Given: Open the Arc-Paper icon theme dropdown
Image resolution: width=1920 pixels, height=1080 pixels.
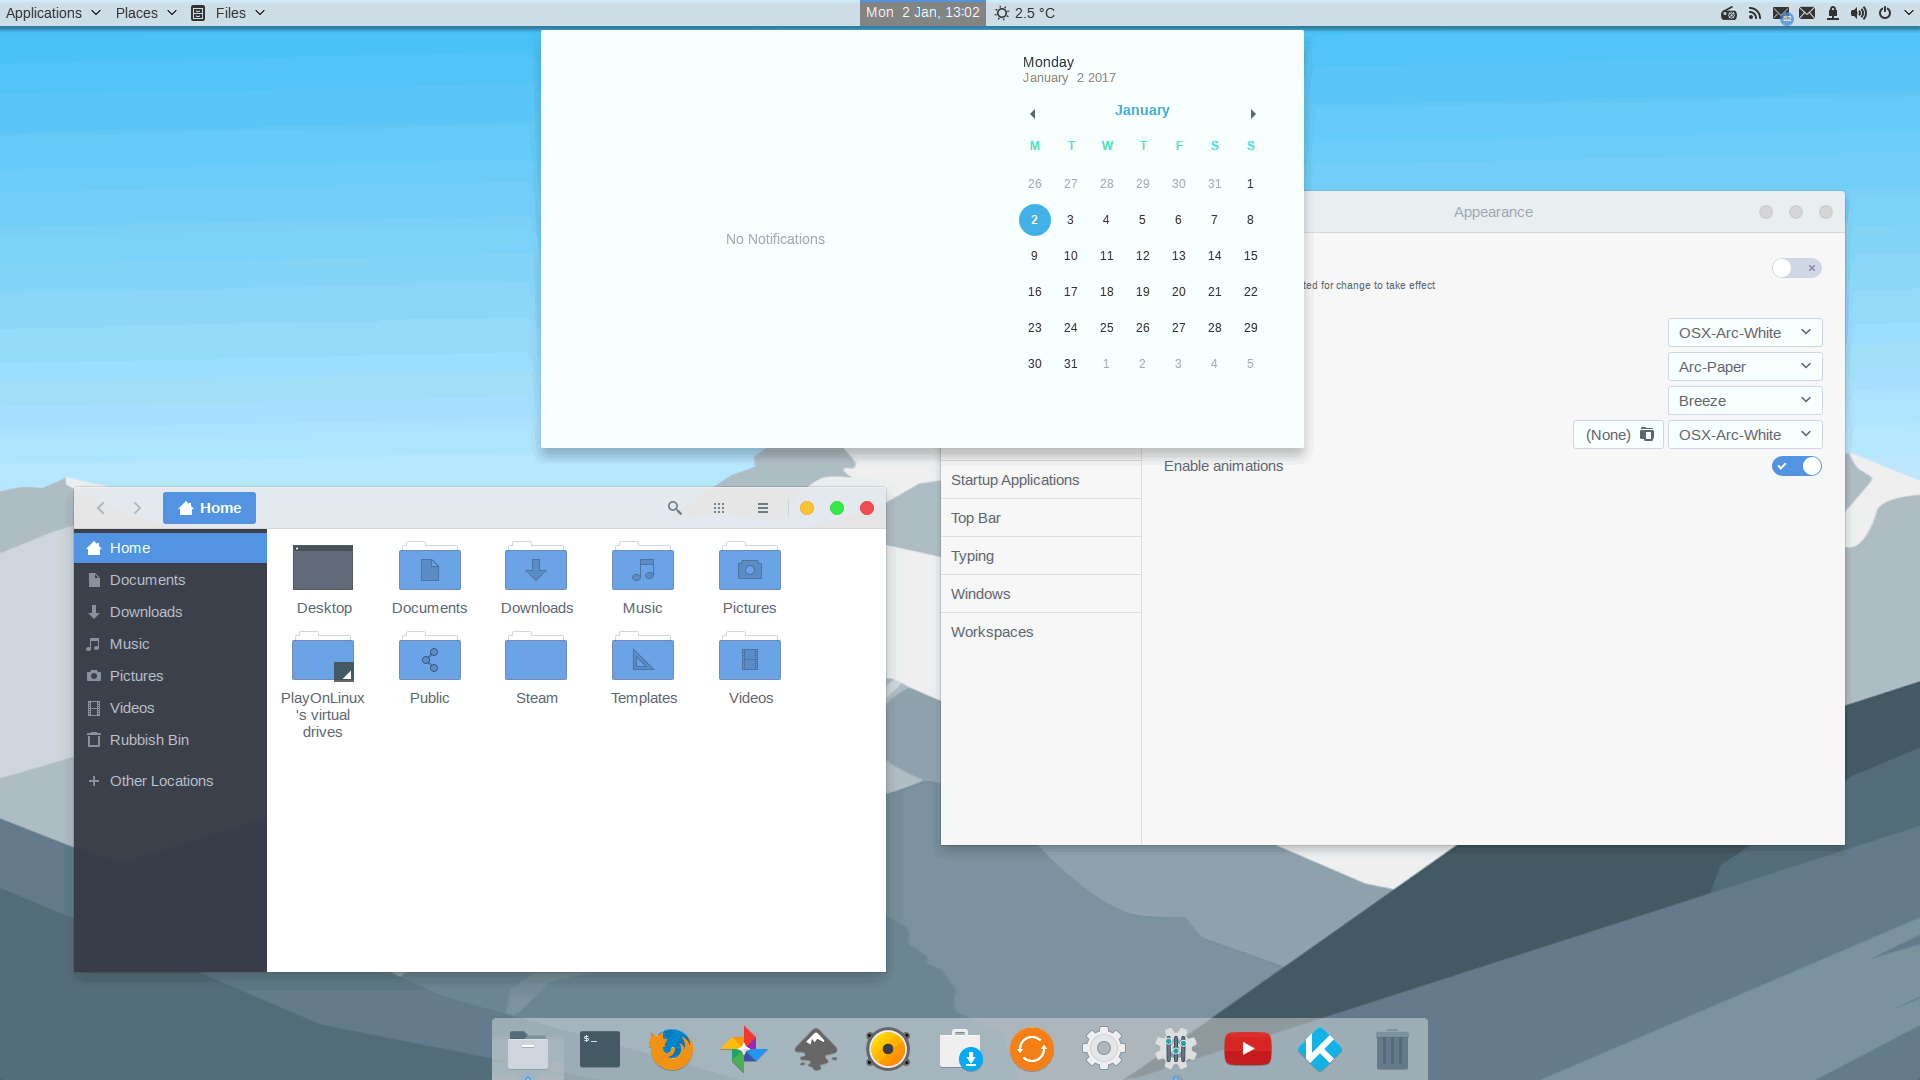Looking at the screenshot, I should [x=1743, y=365].
